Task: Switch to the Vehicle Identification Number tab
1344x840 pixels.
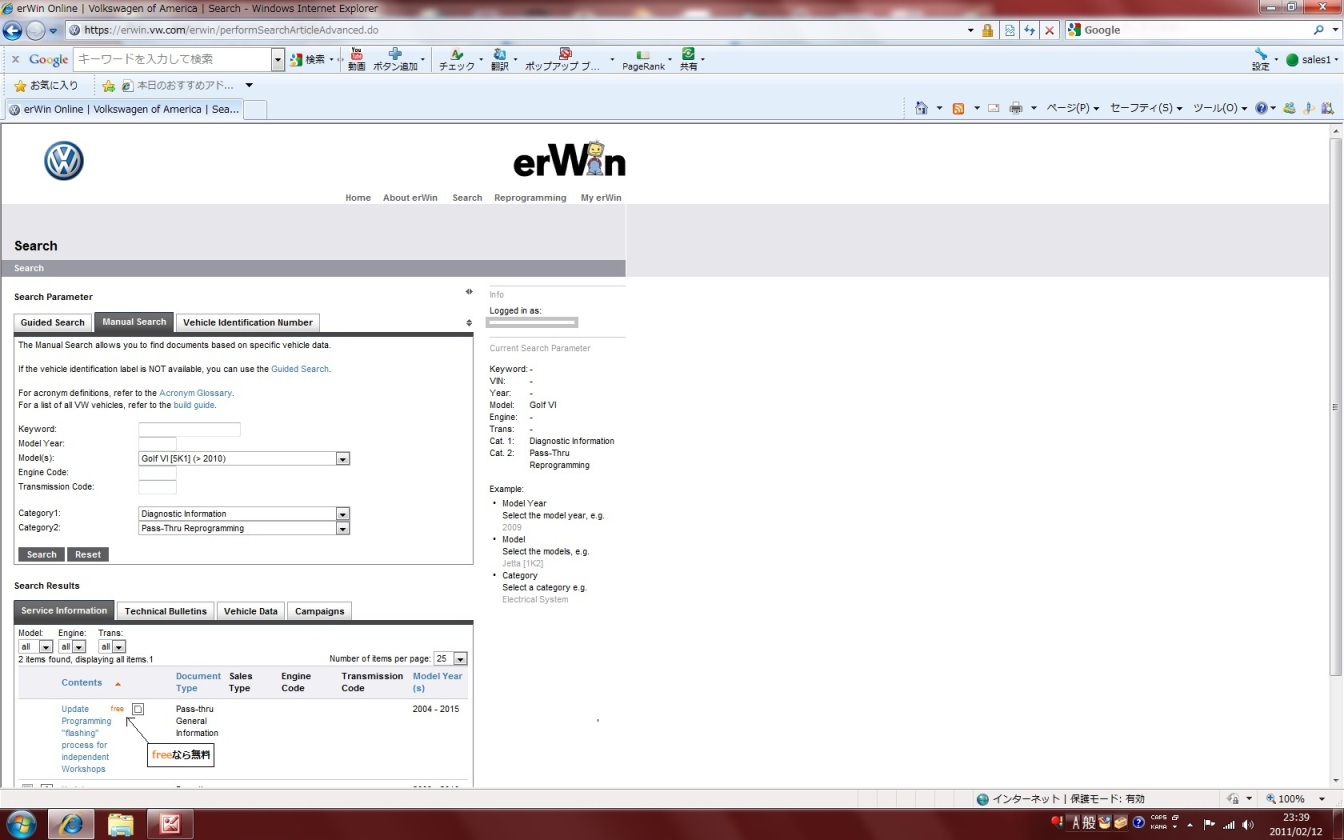Action: coord(248,322)
